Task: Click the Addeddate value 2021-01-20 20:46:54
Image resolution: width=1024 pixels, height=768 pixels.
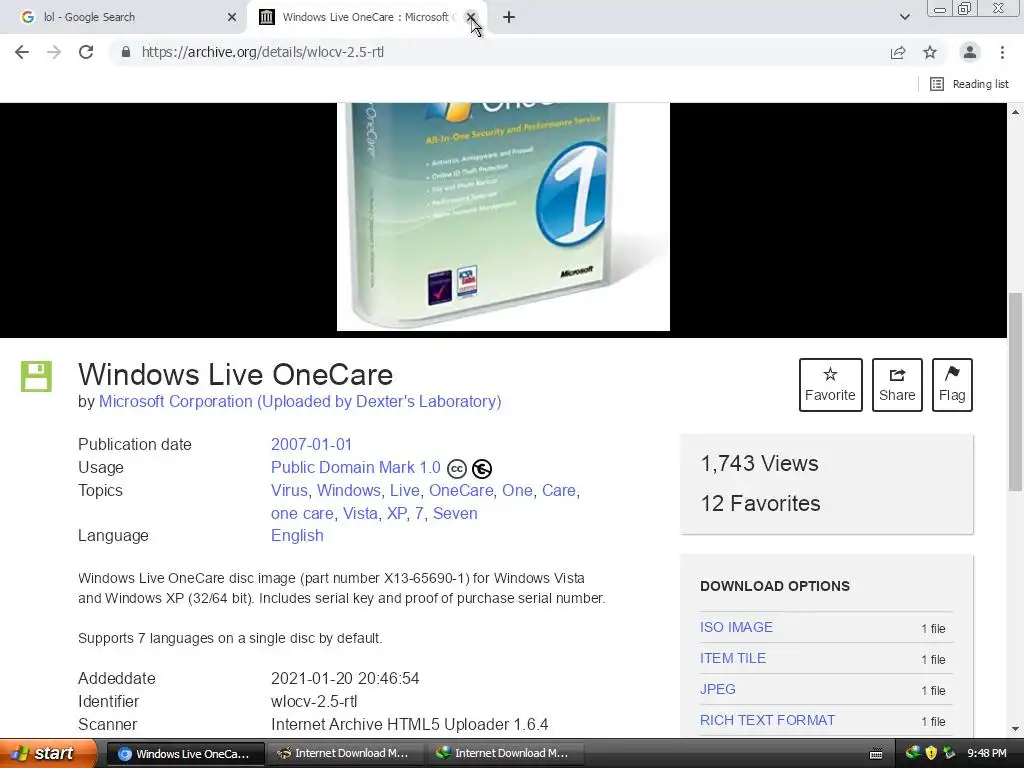Action: point(345,679)
